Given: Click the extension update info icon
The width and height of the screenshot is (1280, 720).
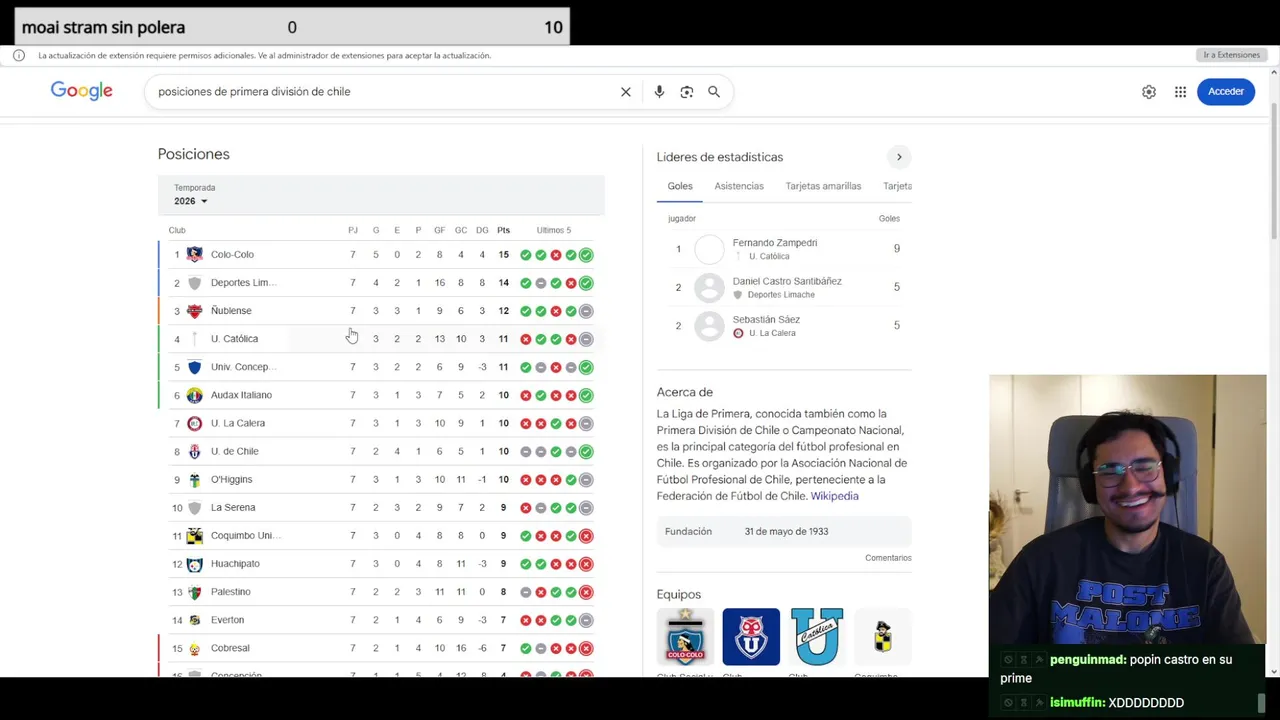Looking at the screenshot, I should (x=19, y=56).
